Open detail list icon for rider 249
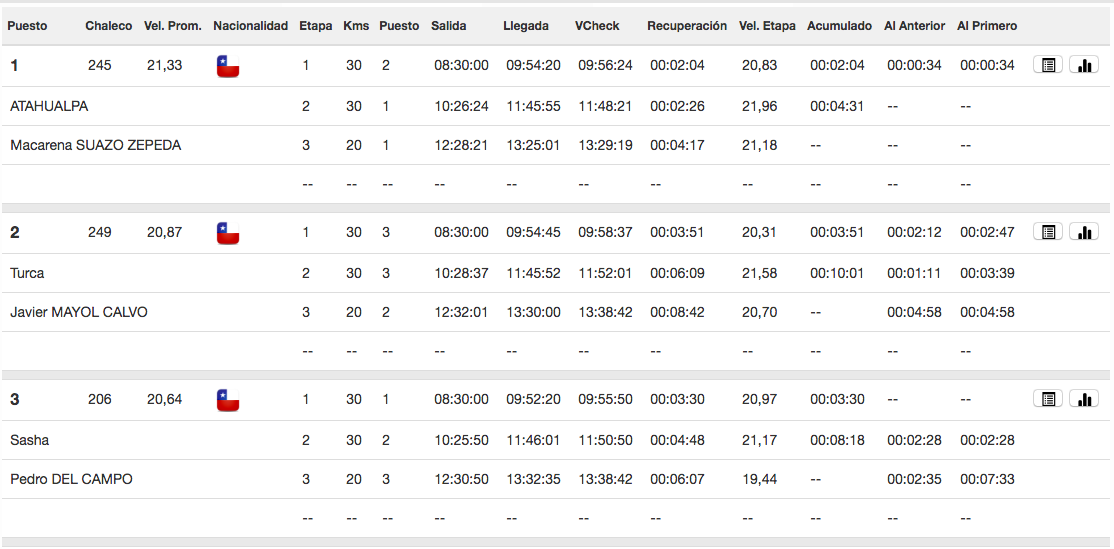 (1048, 232)
